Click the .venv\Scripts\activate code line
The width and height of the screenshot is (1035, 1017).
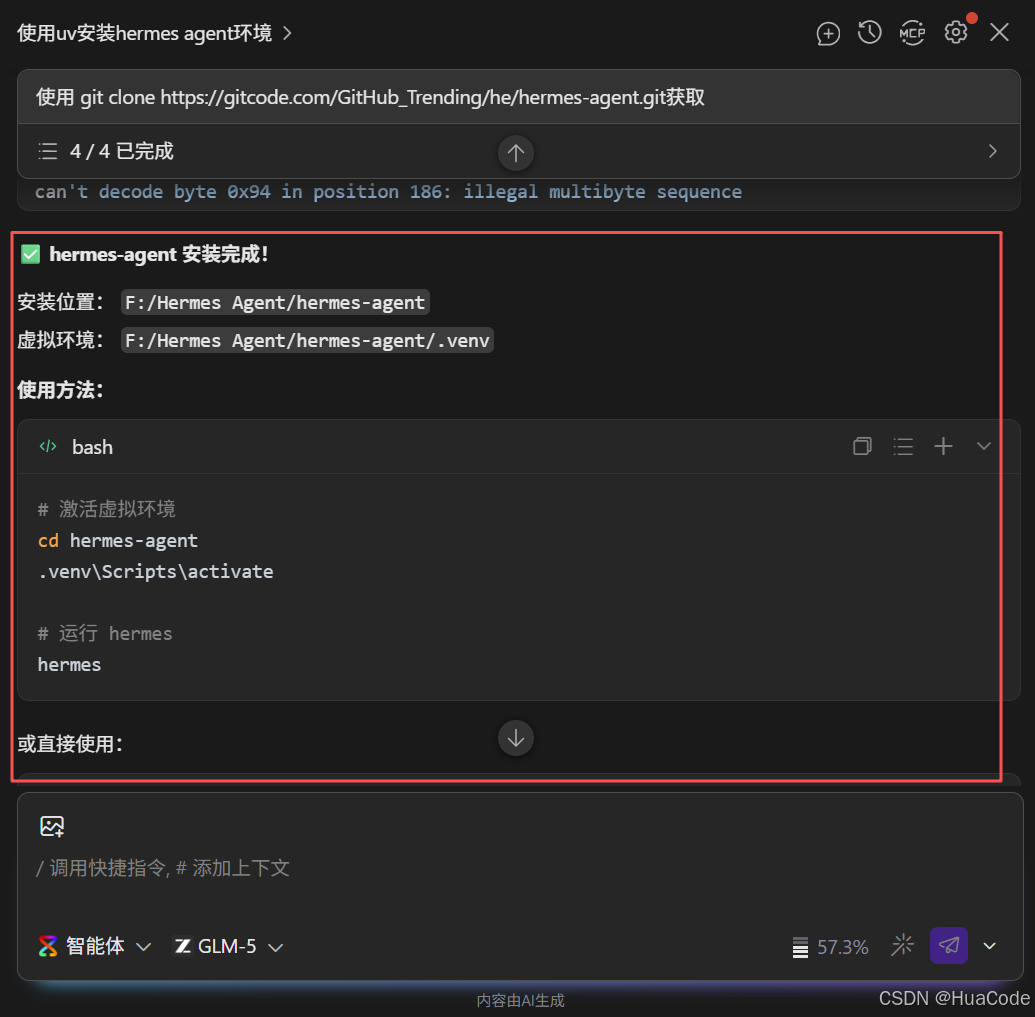155,572
